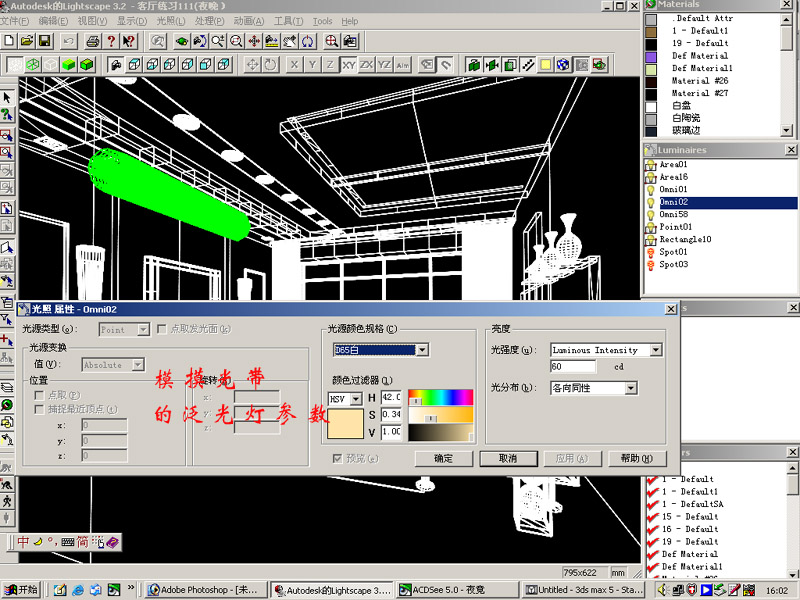
Task: Constrain movement to the Y axis
Action: pyautogui.click(x=312, y=65)
